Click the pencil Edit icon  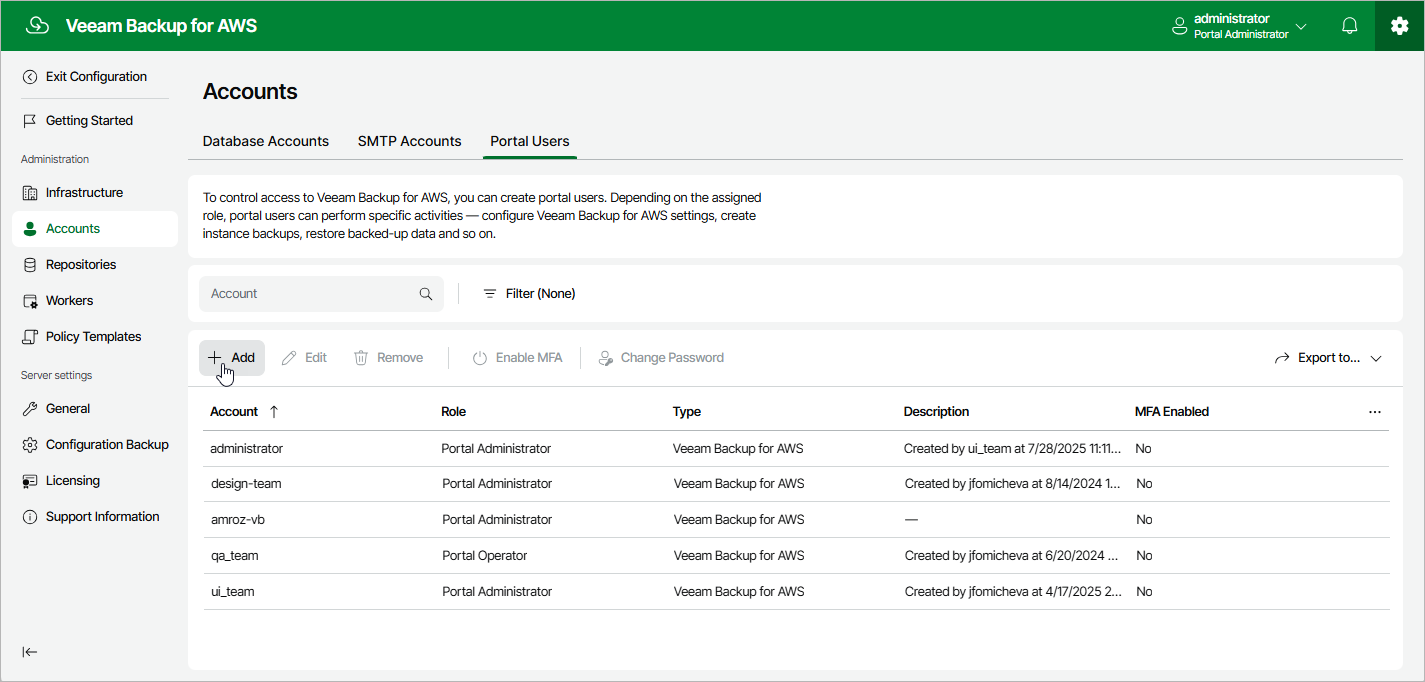(289, 358)
